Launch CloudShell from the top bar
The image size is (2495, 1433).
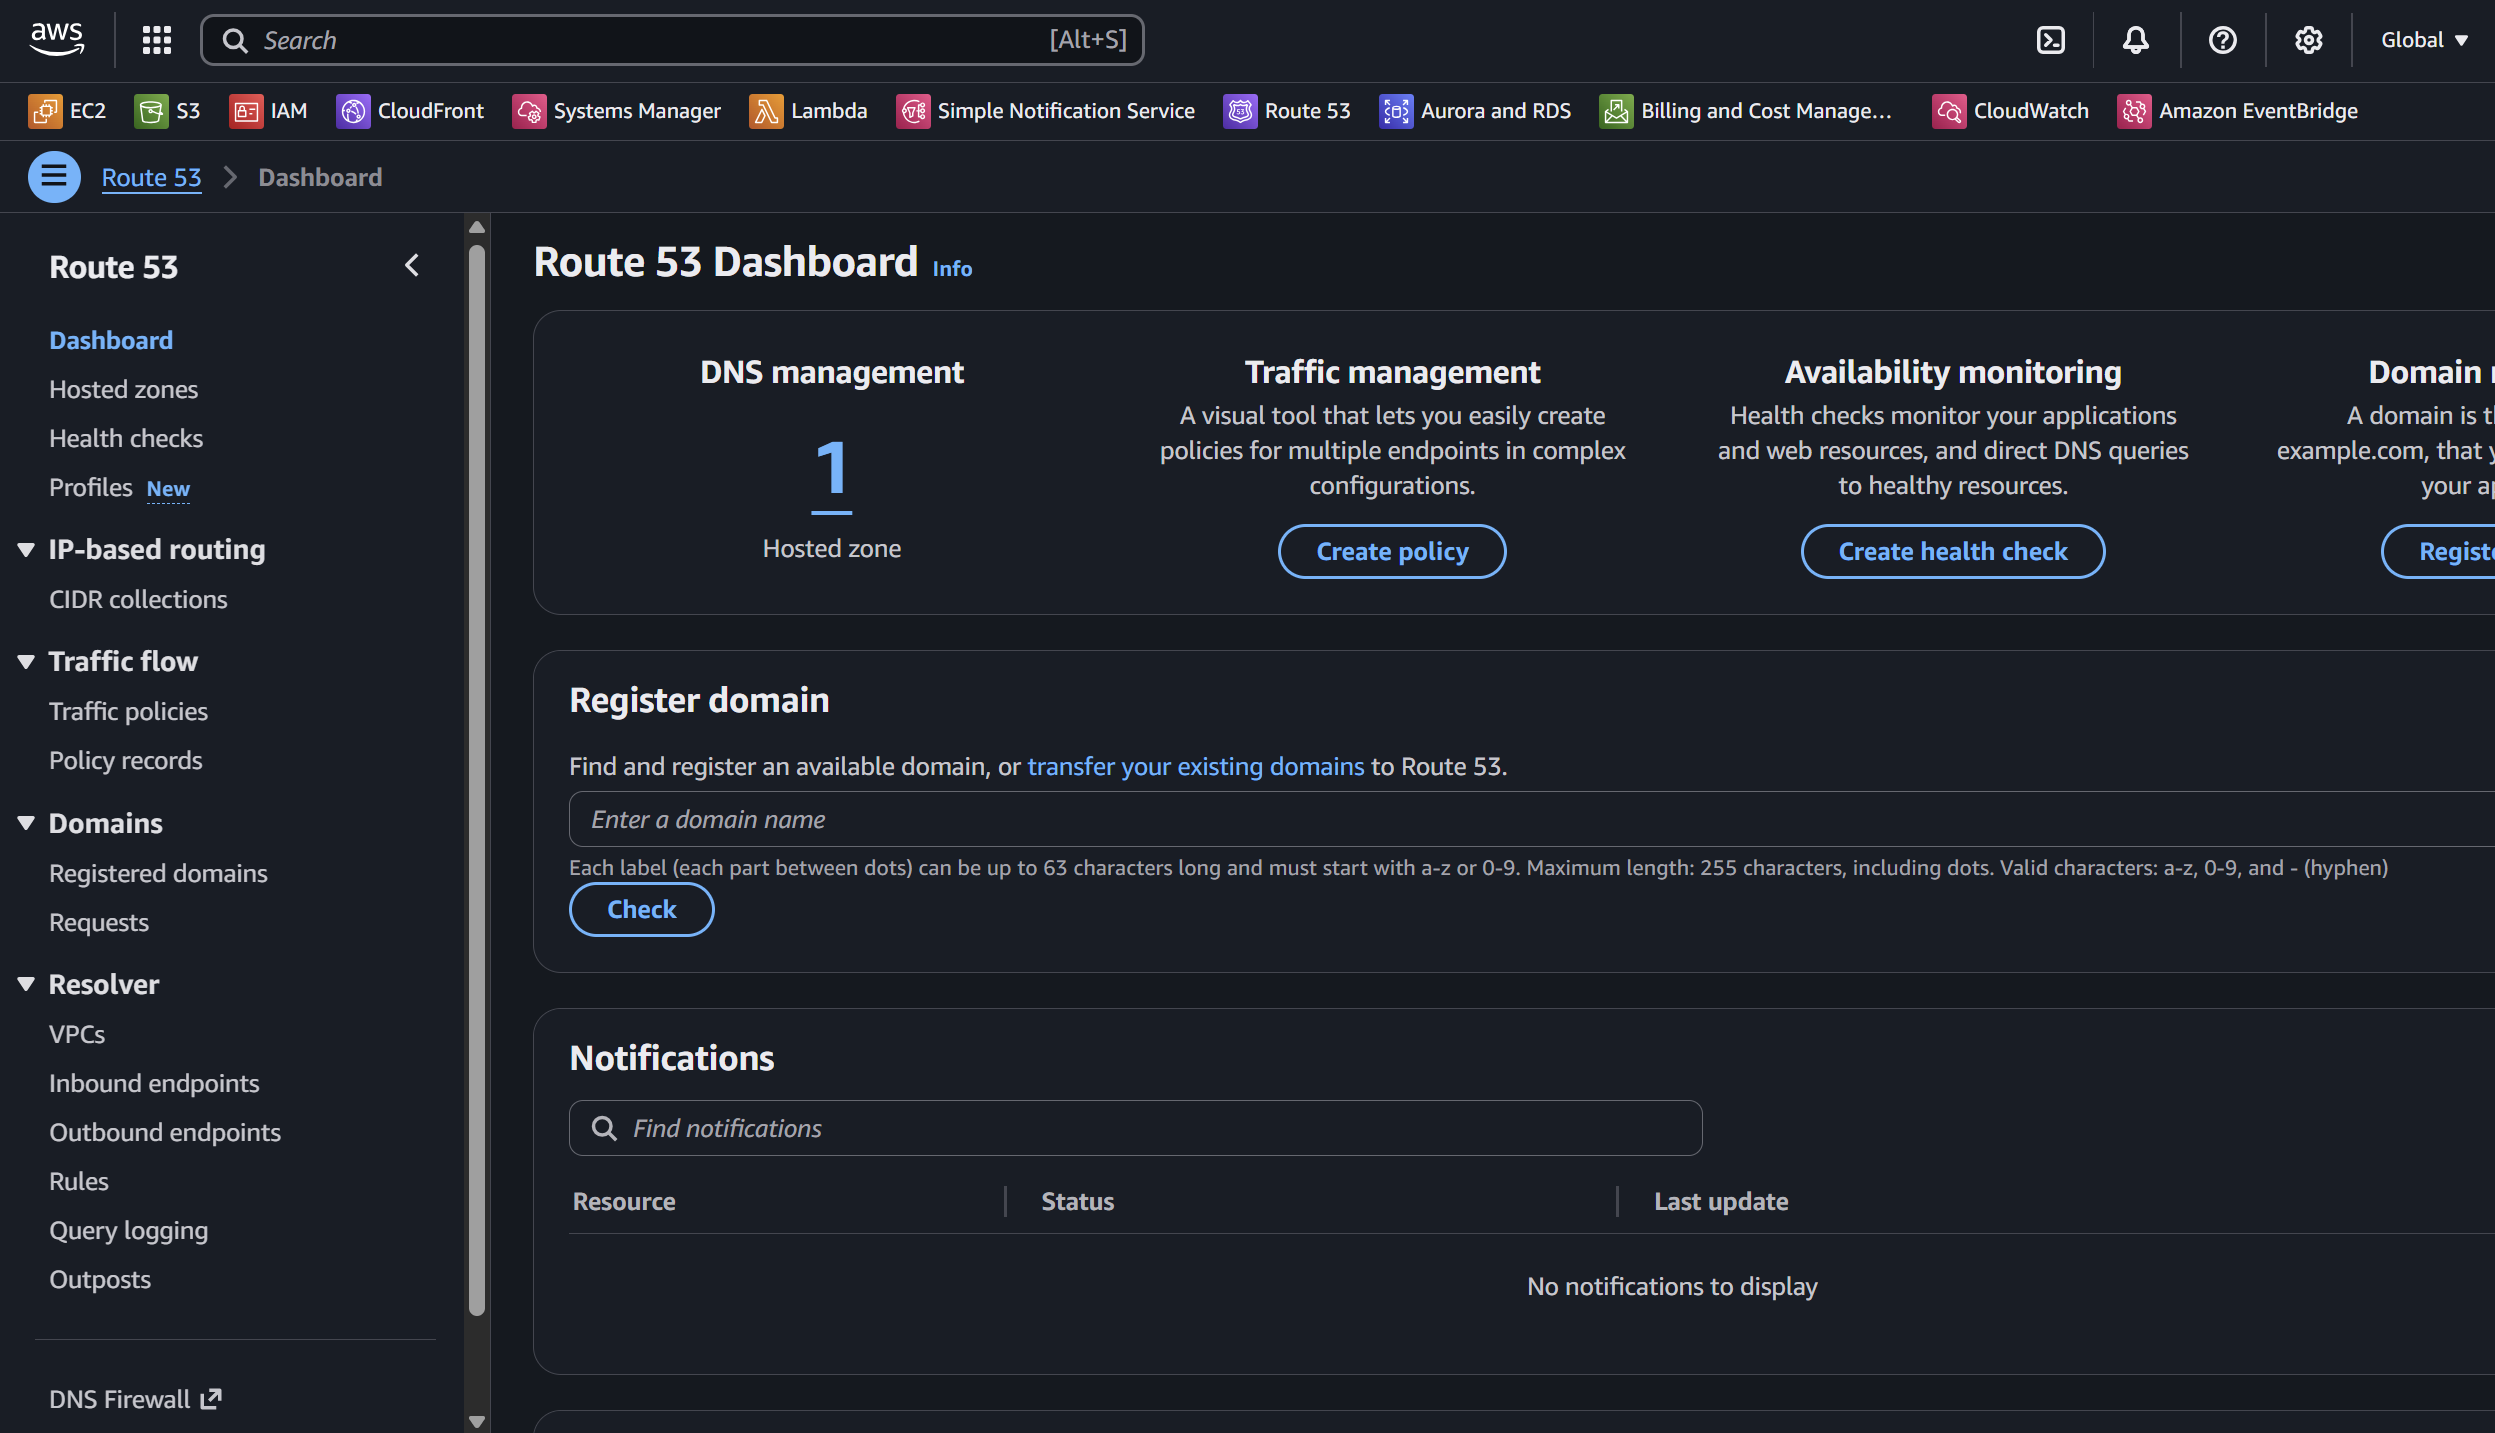(x=2050, y=40)
